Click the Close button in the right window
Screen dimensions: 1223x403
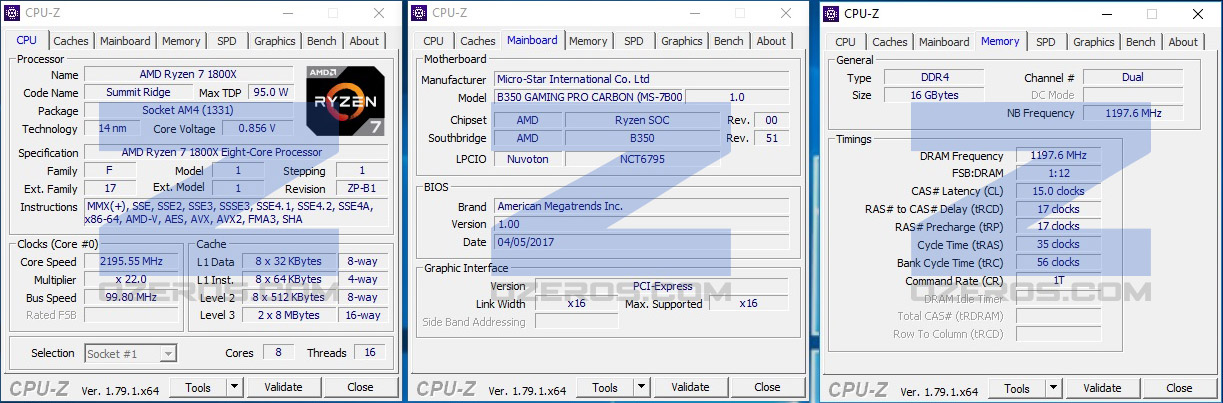tap(1179, 388)
